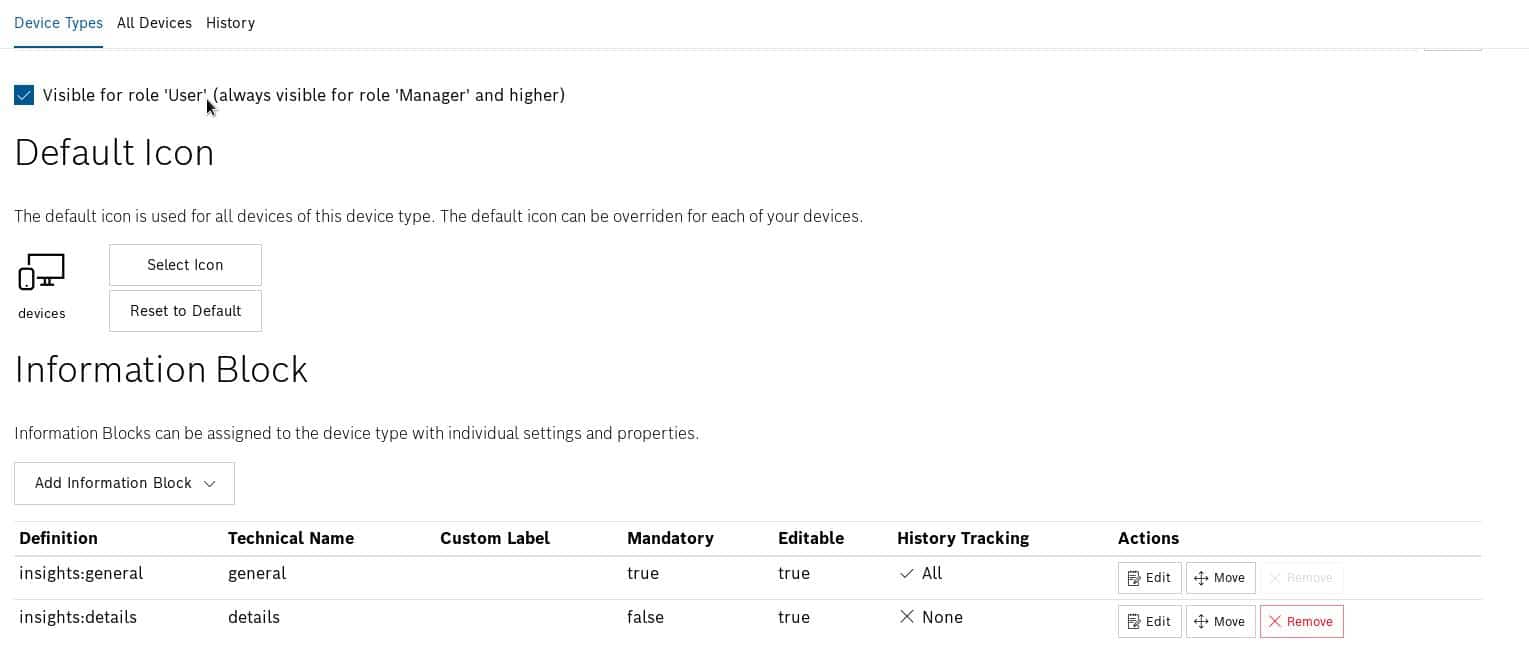Open the History tab

pyautogui.click(x=230, y=23)
